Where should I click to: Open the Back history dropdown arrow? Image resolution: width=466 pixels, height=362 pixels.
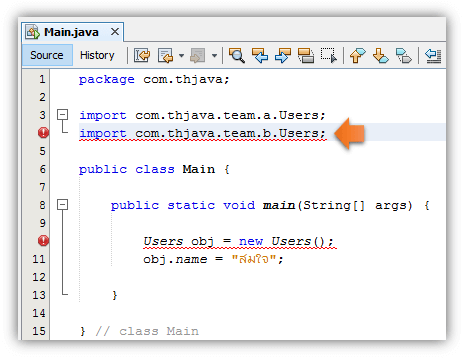coord(181,55)
